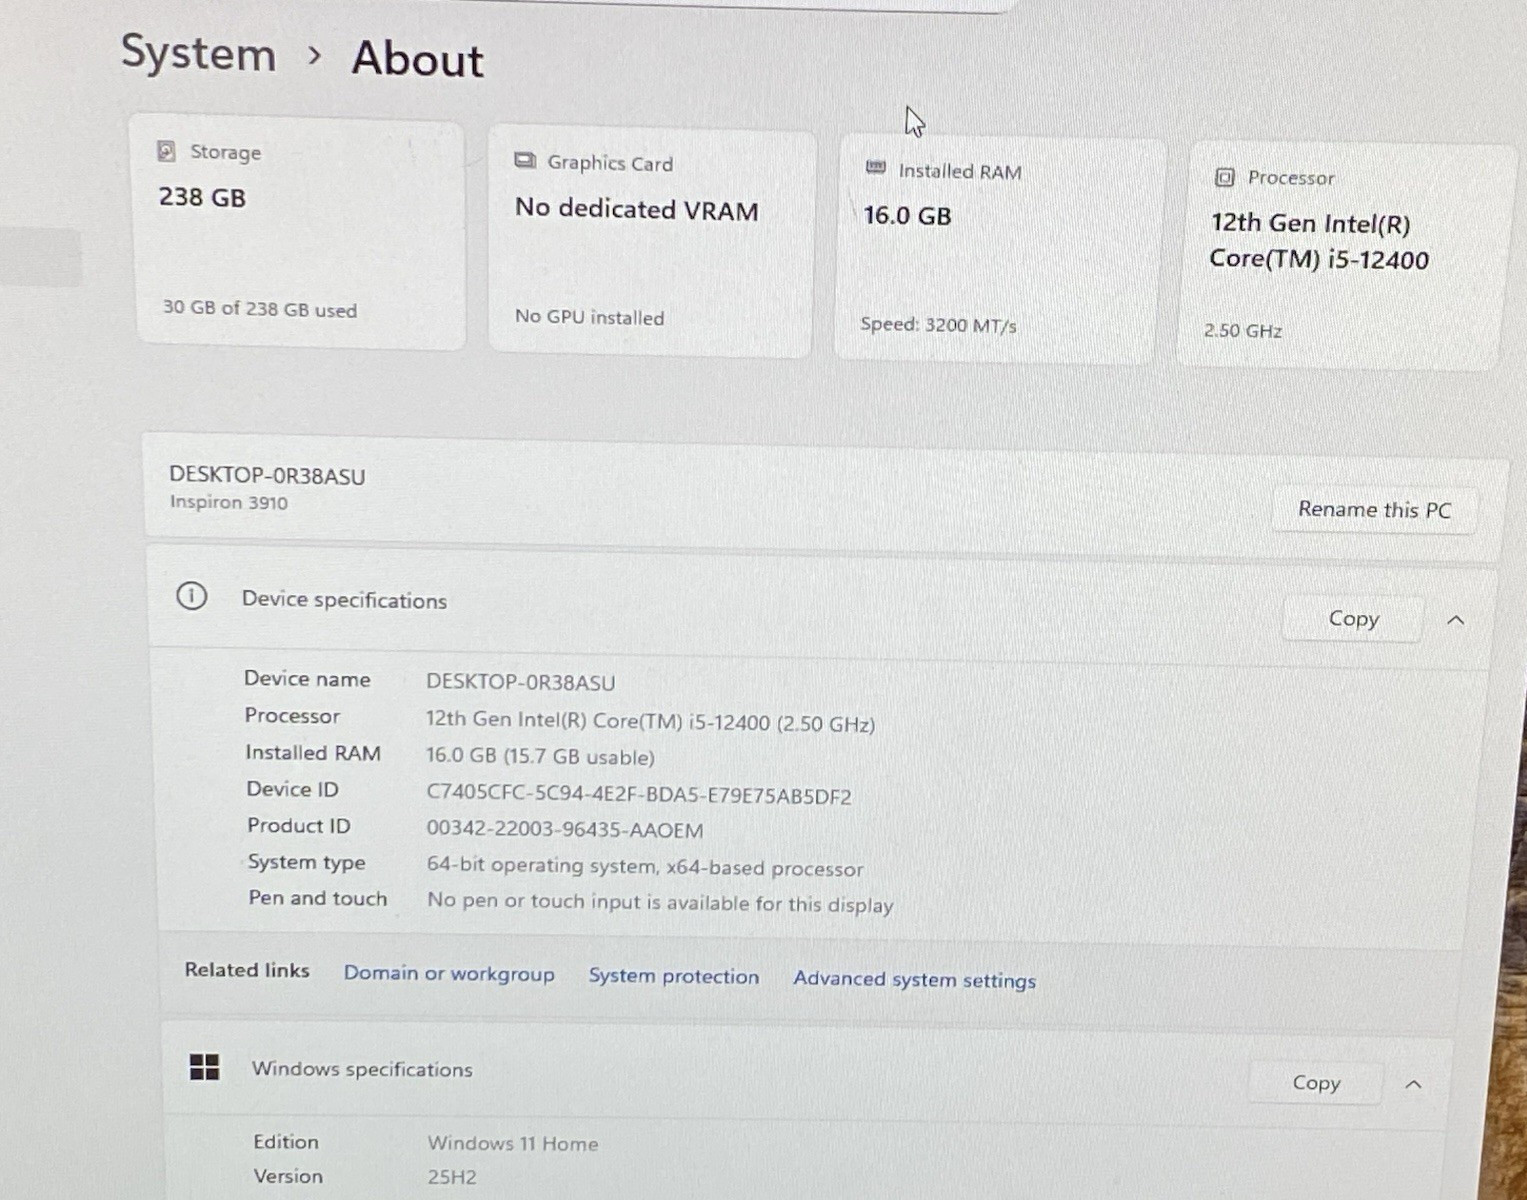Collapse the Windows specifications section chevron

point(1414,1085)
